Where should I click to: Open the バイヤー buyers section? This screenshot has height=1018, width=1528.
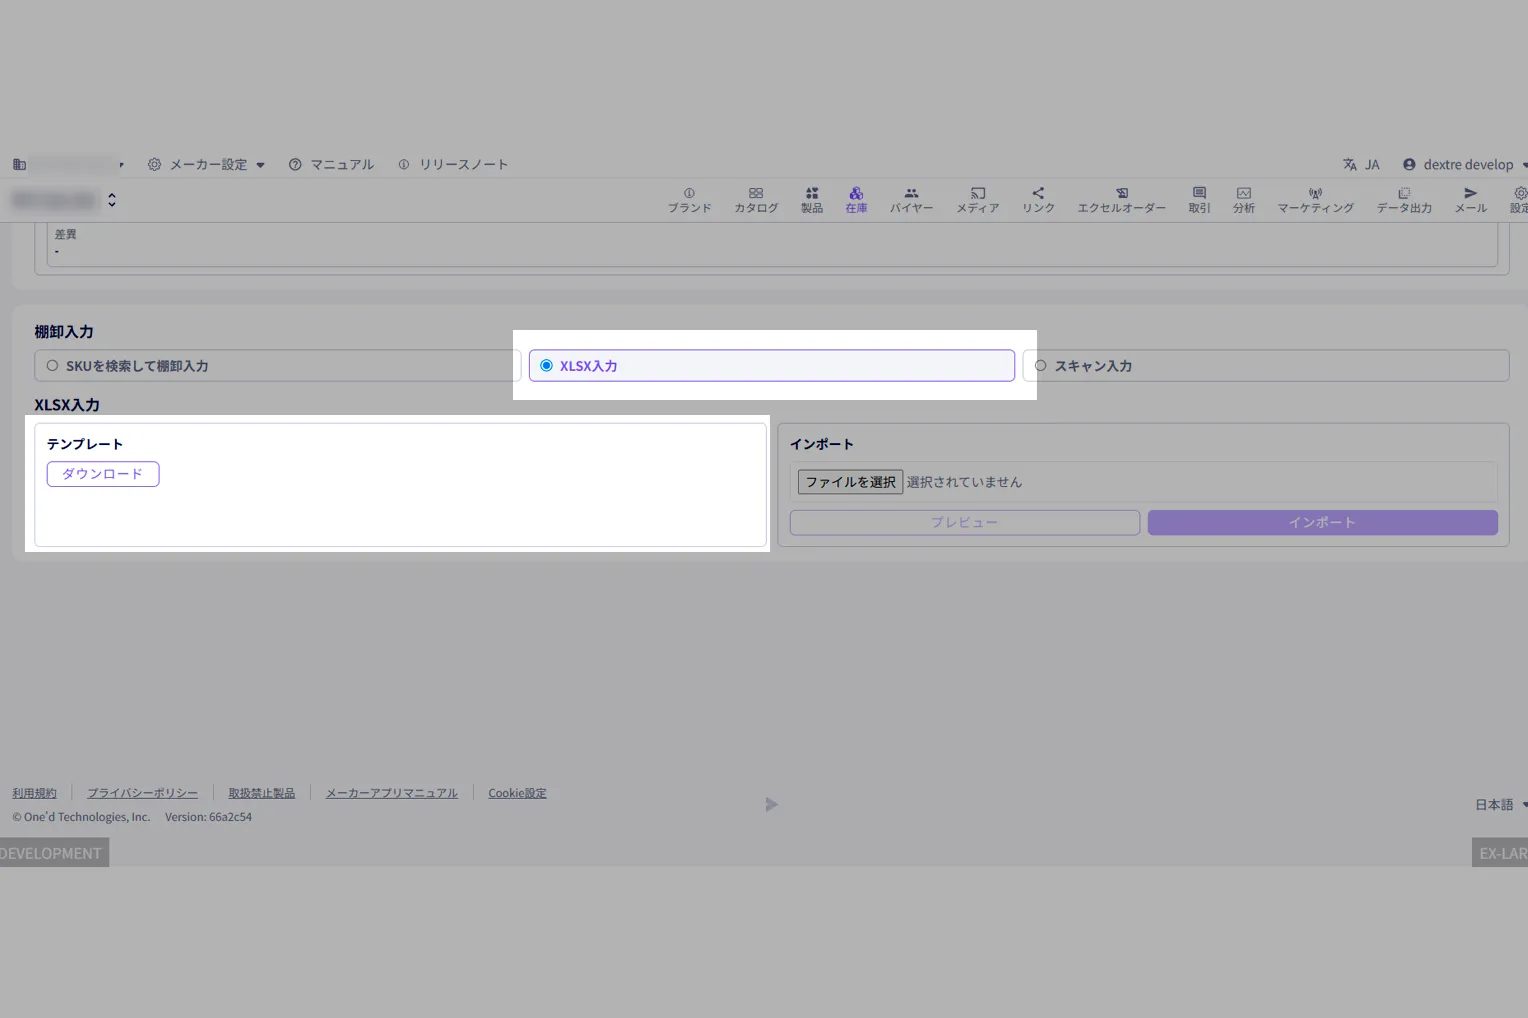(x=911, y=200)
